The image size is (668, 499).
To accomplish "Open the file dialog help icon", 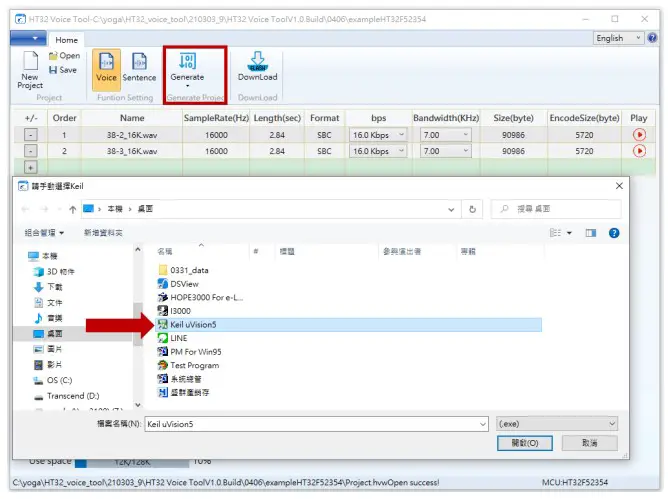I will pyautogui.click(x=614, y=233).
